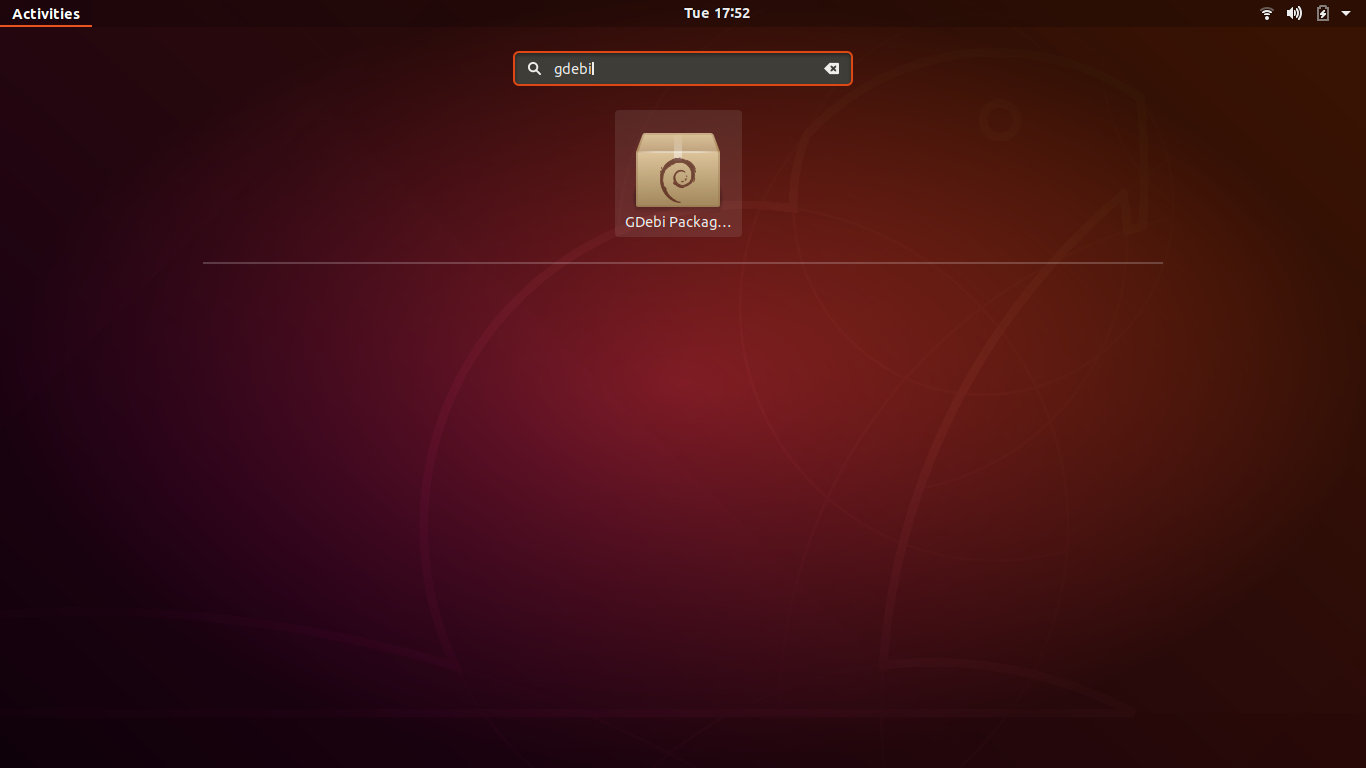The height and width of the screenshot is (768, 1366).
Task: Open the Wi-Fi network indicator
Action: [x=1267, y=13]
